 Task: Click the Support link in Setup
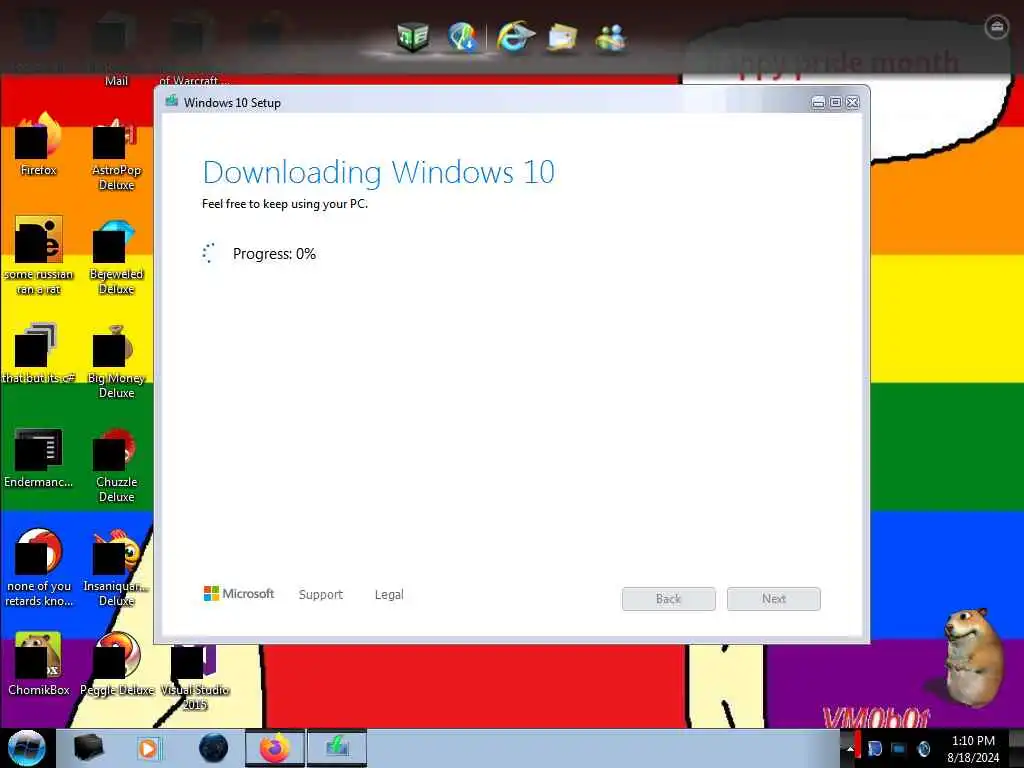[x=321, y=594]
